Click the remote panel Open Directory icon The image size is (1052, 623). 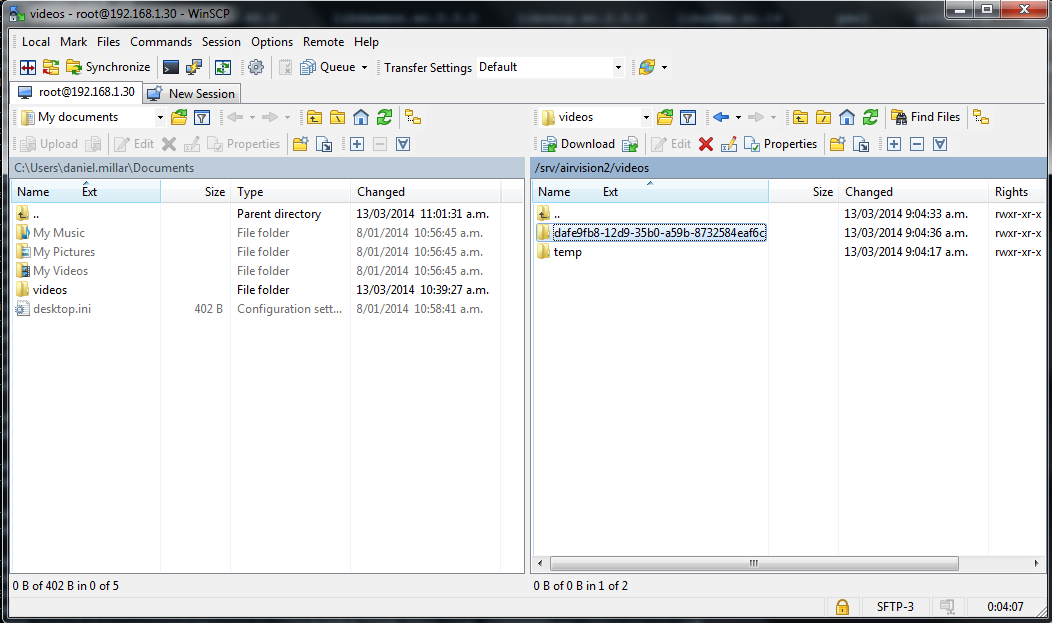point(665,118)
